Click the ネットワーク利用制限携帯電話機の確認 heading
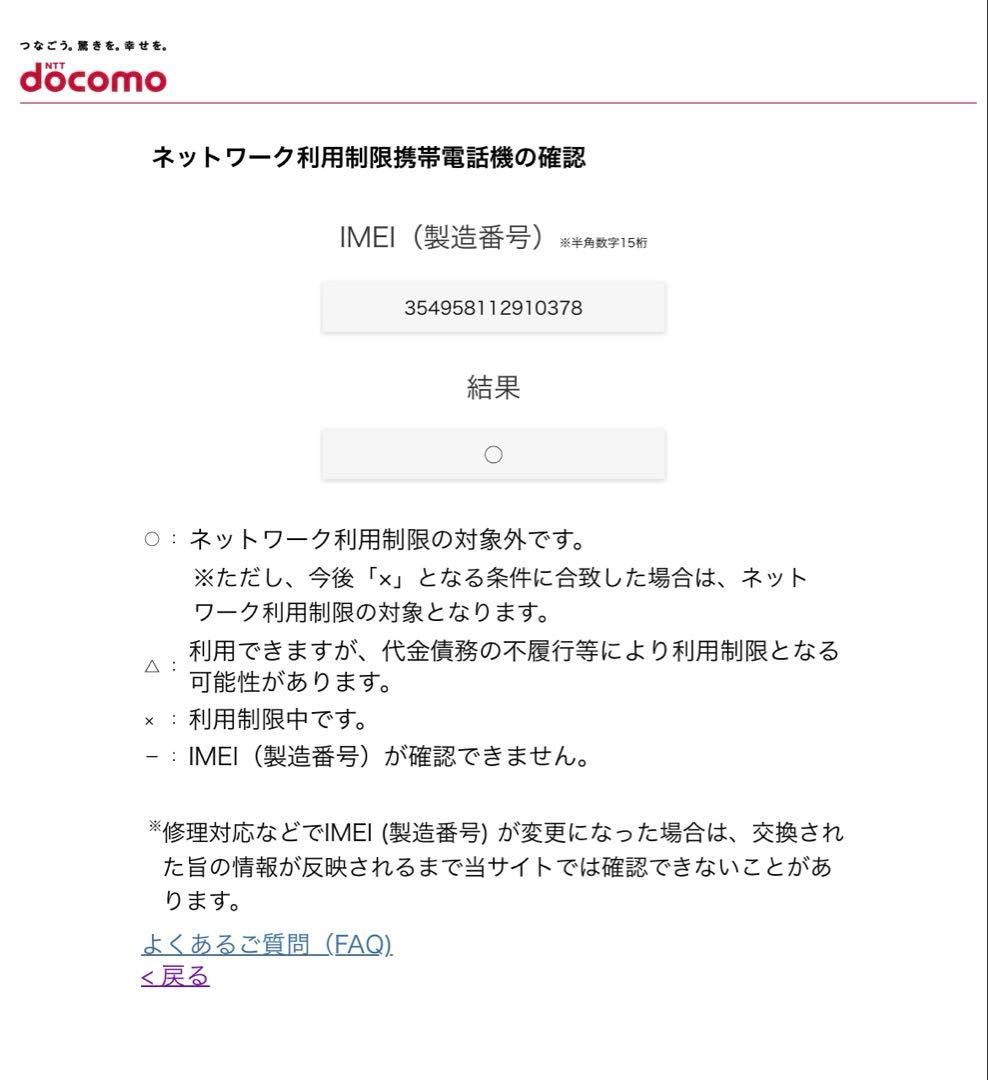This screenshot has height=1080, width=988. pos(369,157)
